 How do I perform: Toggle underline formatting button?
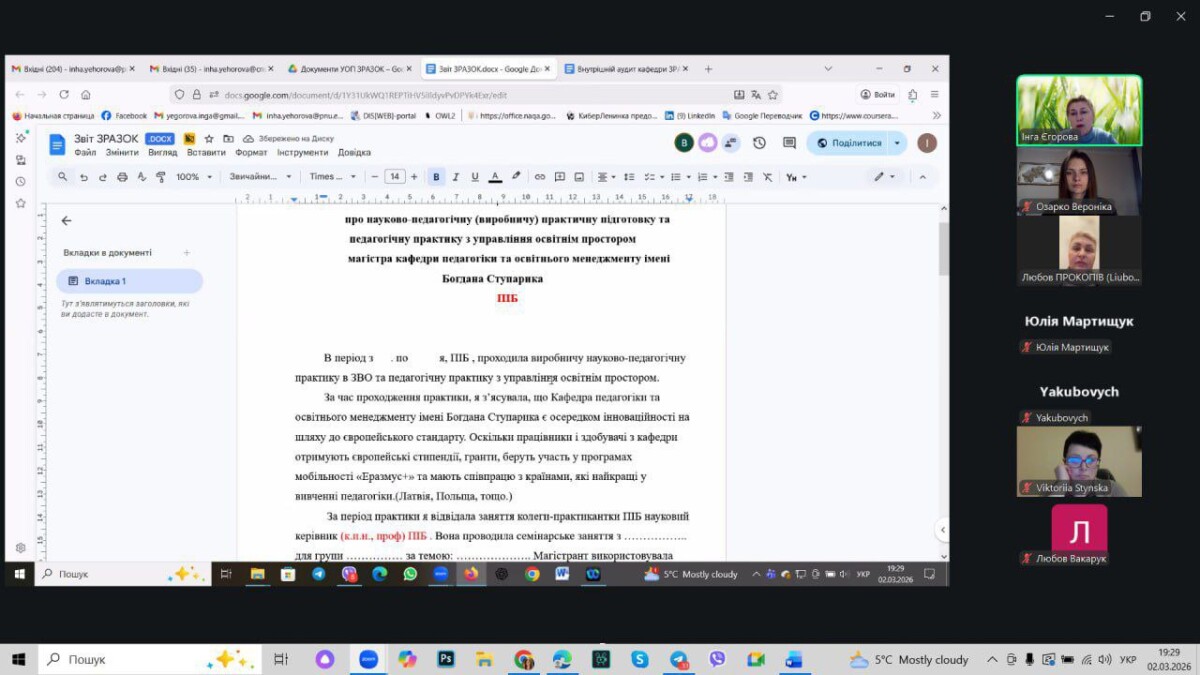(475, 177)
